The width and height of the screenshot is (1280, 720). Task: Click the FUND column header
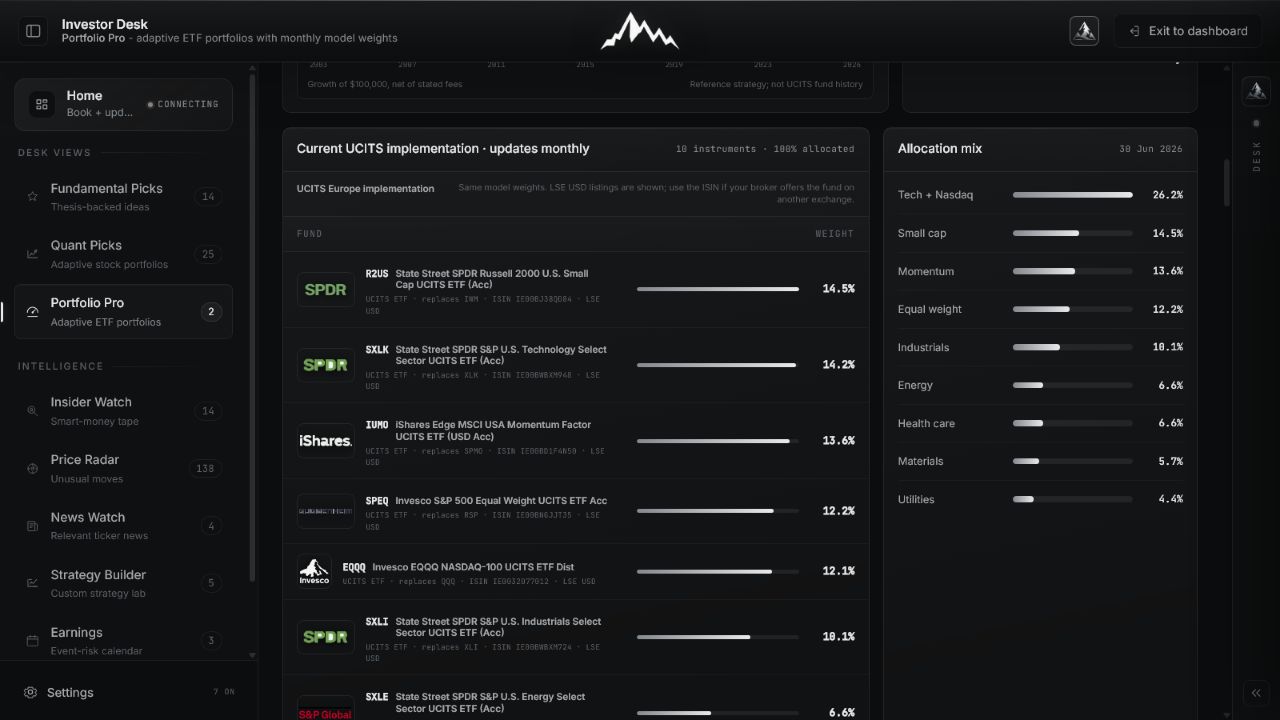coord(309,234)
